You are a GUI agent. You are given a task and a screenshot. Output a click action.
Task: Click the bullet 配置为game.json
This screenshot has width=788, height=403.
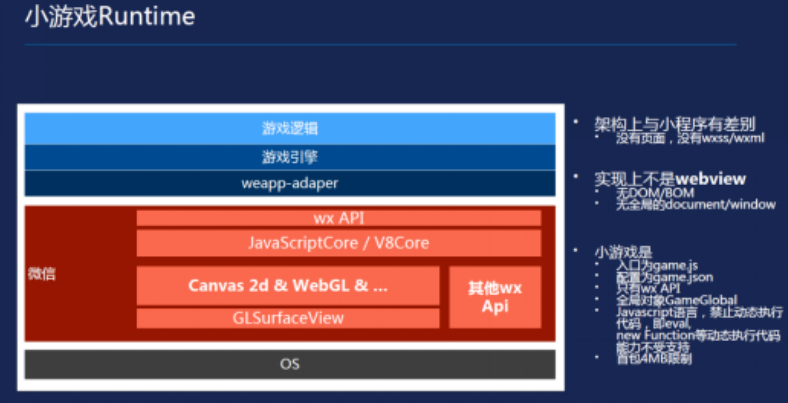tap(664, 277)
